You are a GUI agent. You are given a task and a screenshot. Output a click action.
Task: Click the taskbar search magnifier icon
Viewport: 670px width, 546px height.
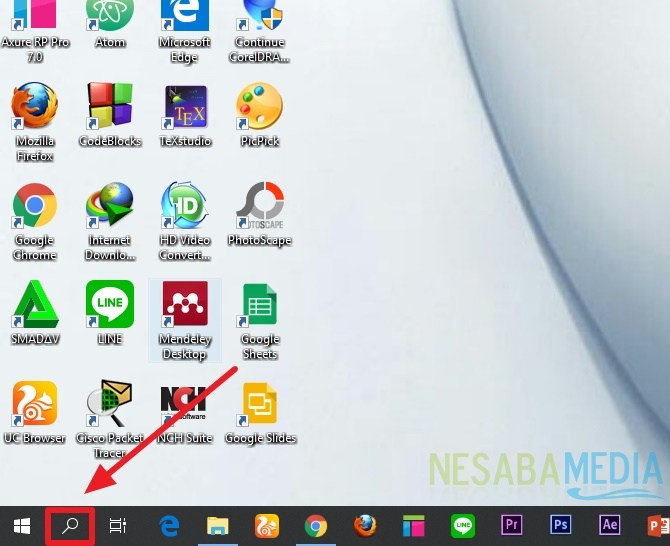[x=70, y=526]
